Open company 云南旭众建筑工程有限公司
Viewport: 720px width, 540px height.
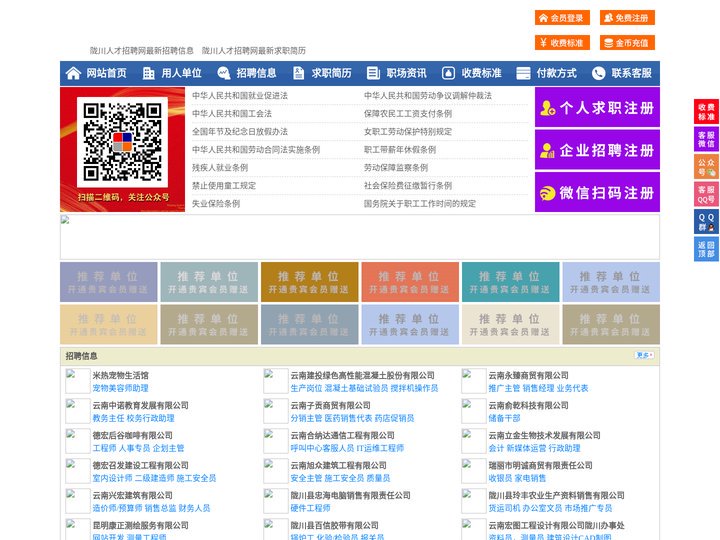pos(338,465)
